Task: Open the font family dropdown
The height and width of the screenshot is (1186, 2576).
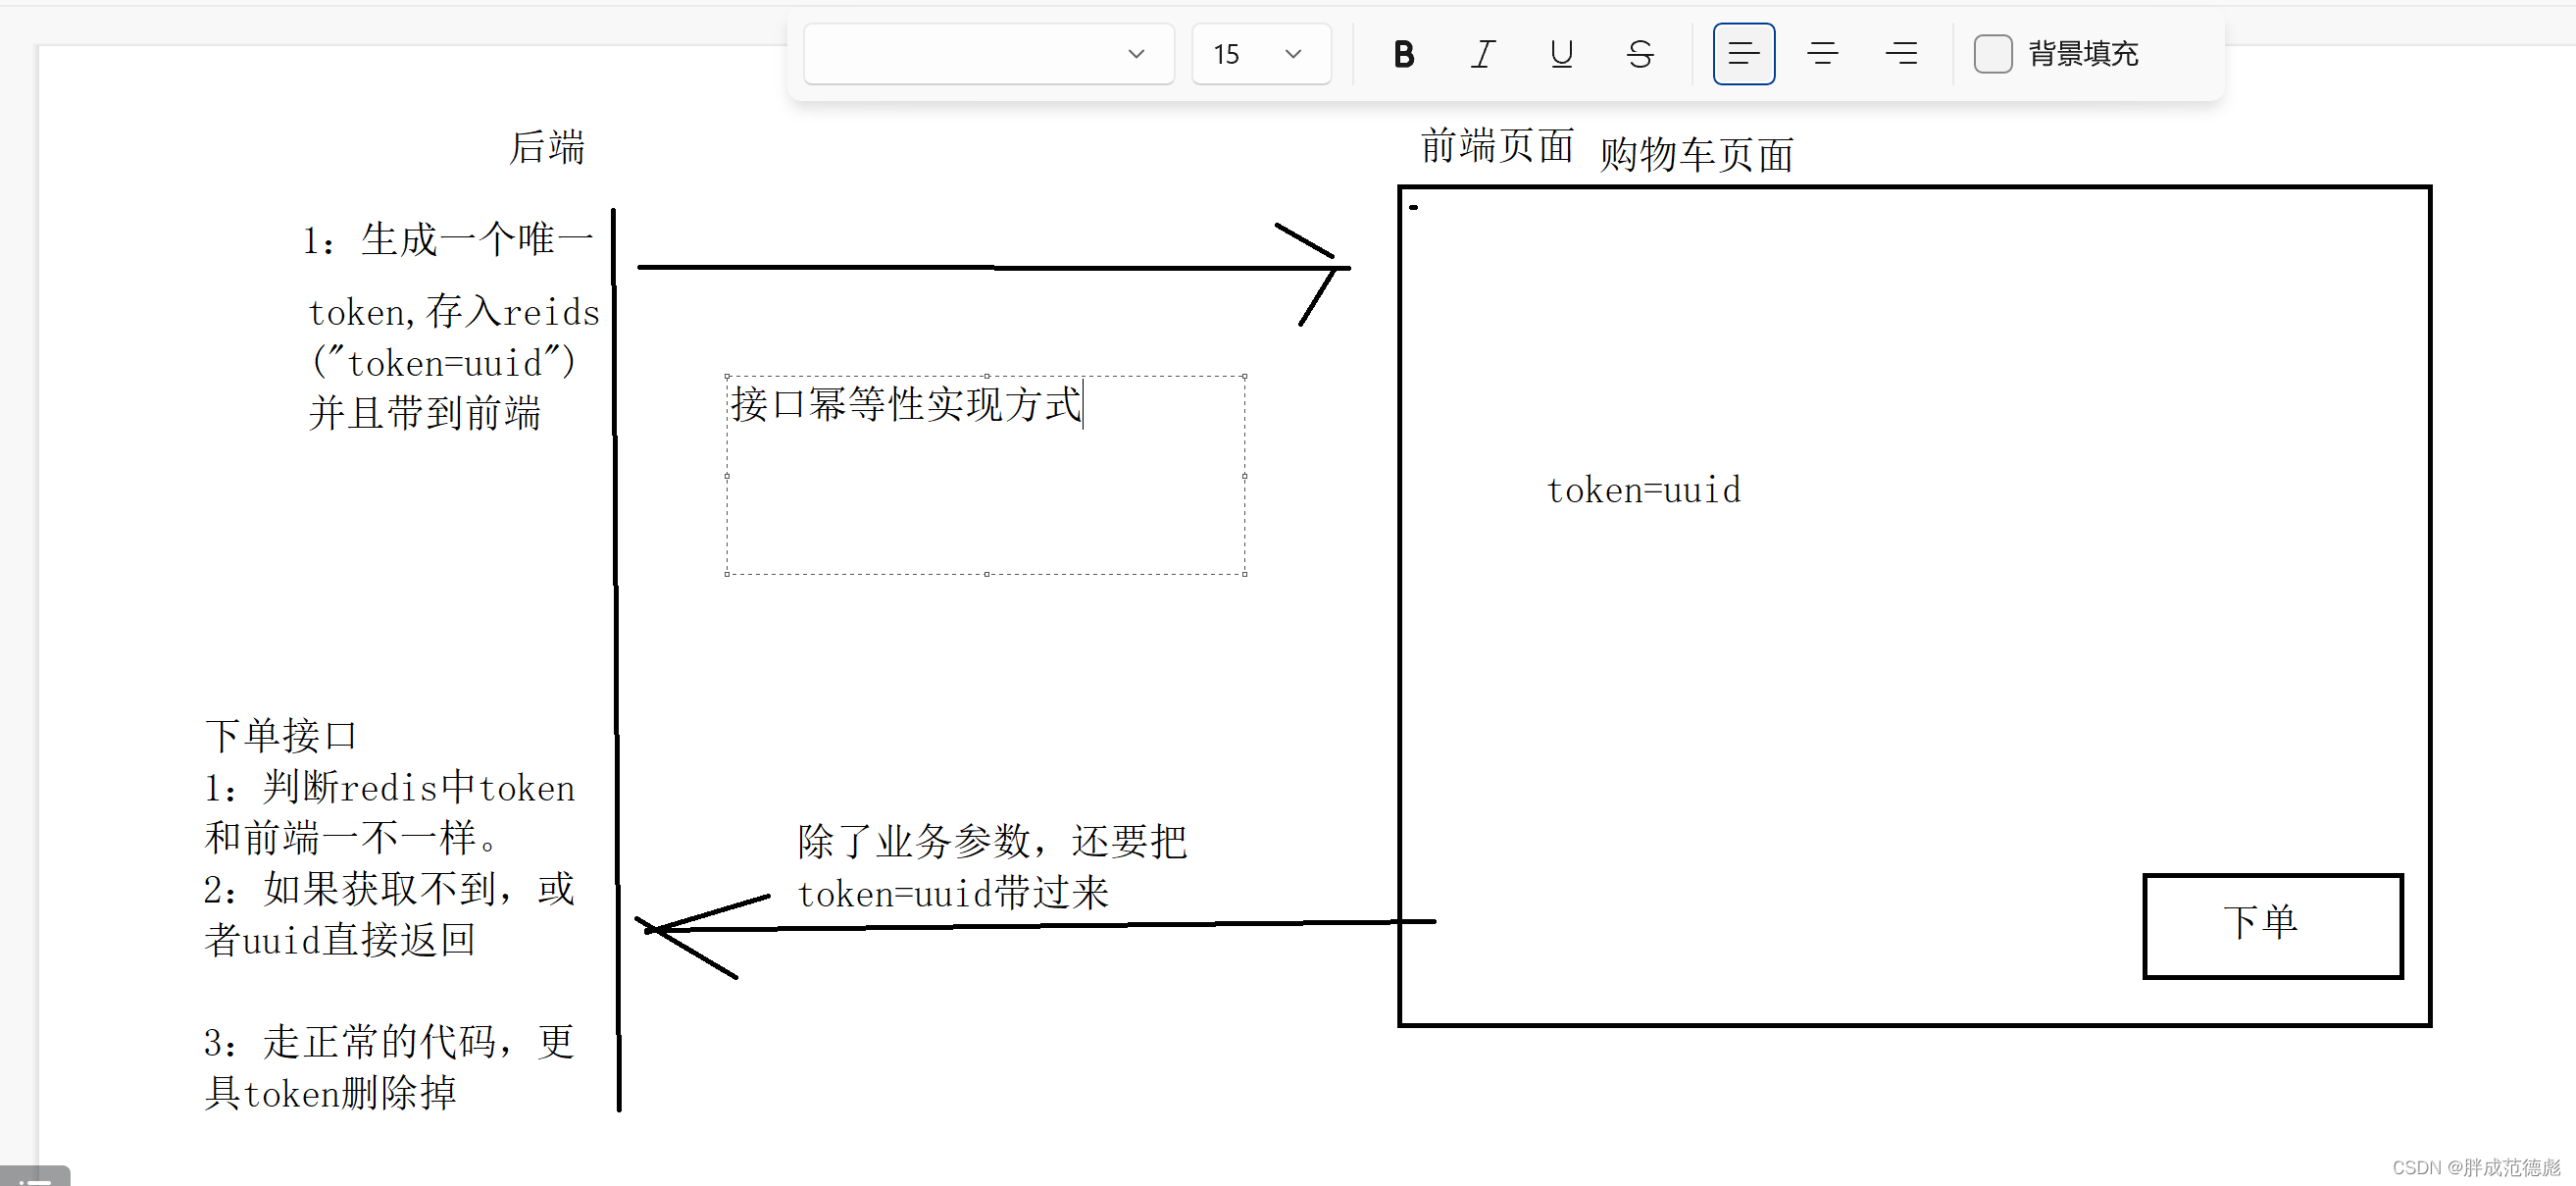Action: click(988, 54)
